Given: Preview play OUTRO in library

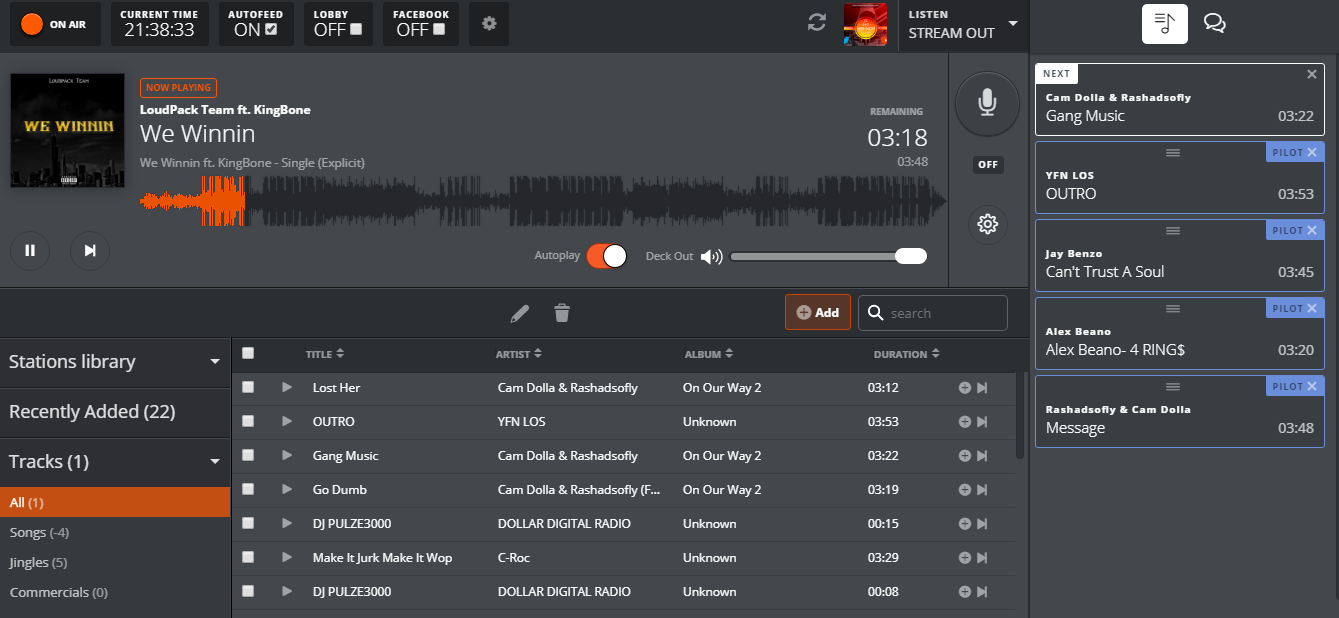Looking at the screenshot, I should coord(288,421).
